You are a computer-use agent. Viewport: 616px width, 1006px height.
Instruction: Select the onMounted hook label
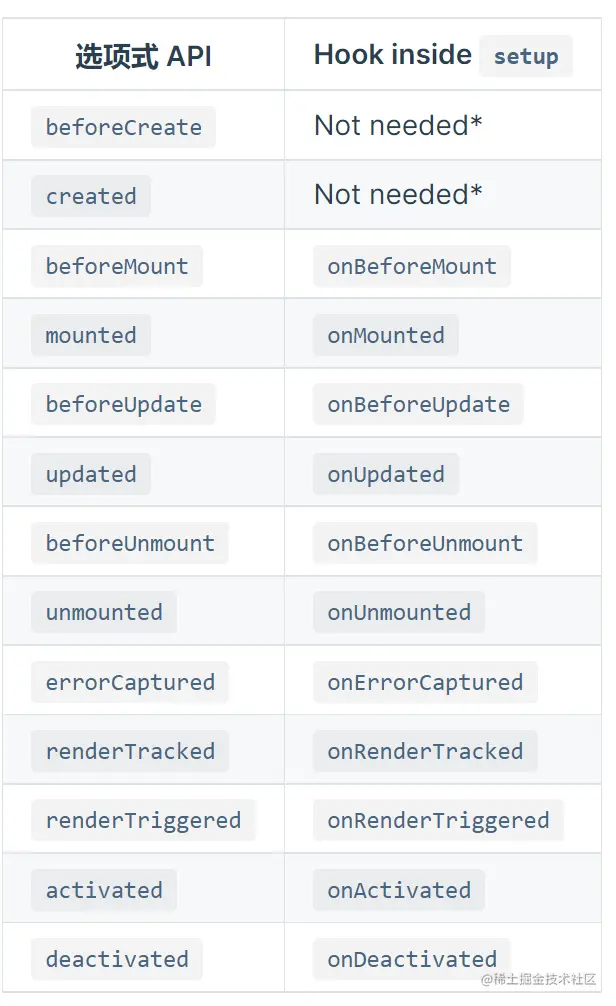tap(386, 336)
